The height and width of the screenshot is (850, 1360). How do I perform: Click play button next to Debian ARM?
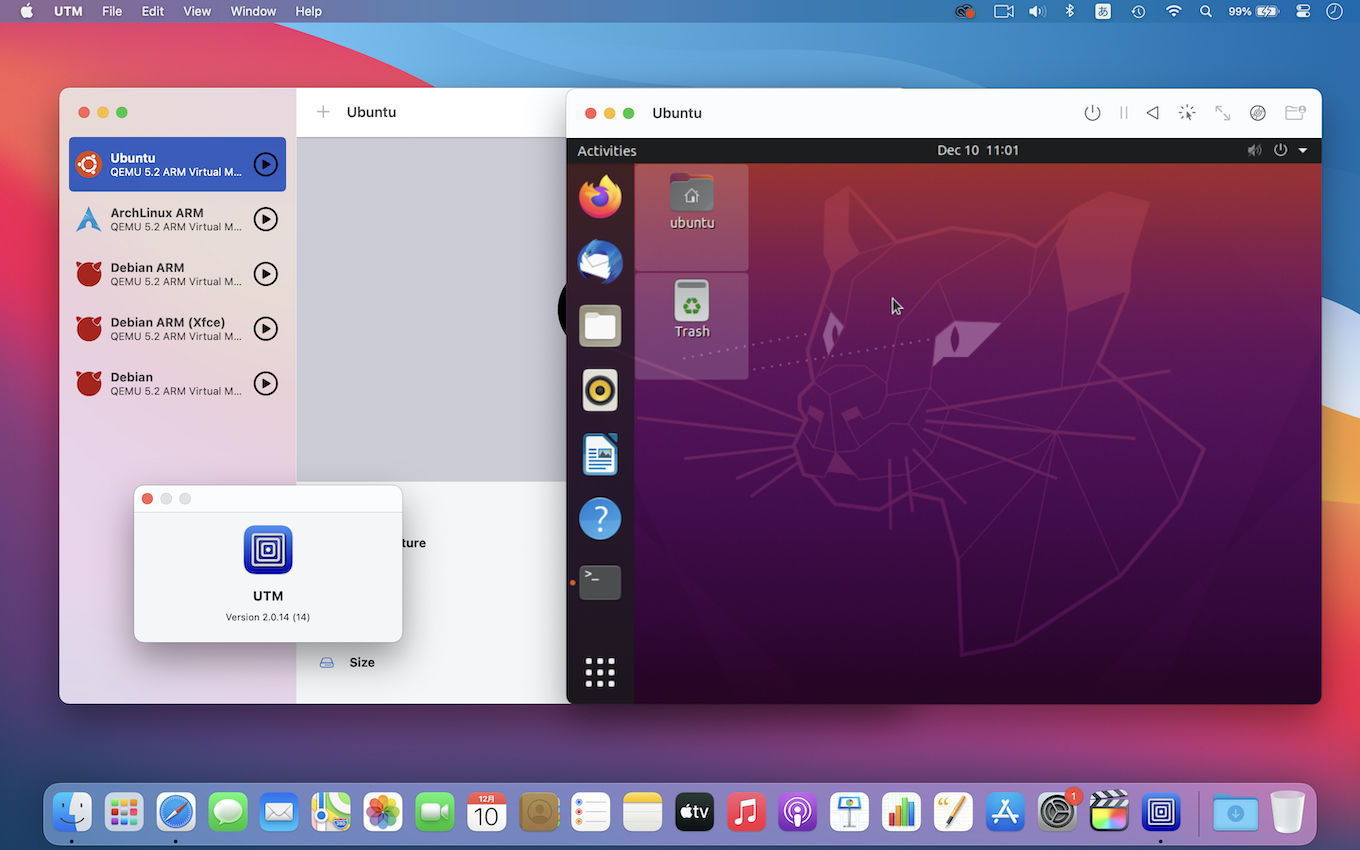pos(265,274)
